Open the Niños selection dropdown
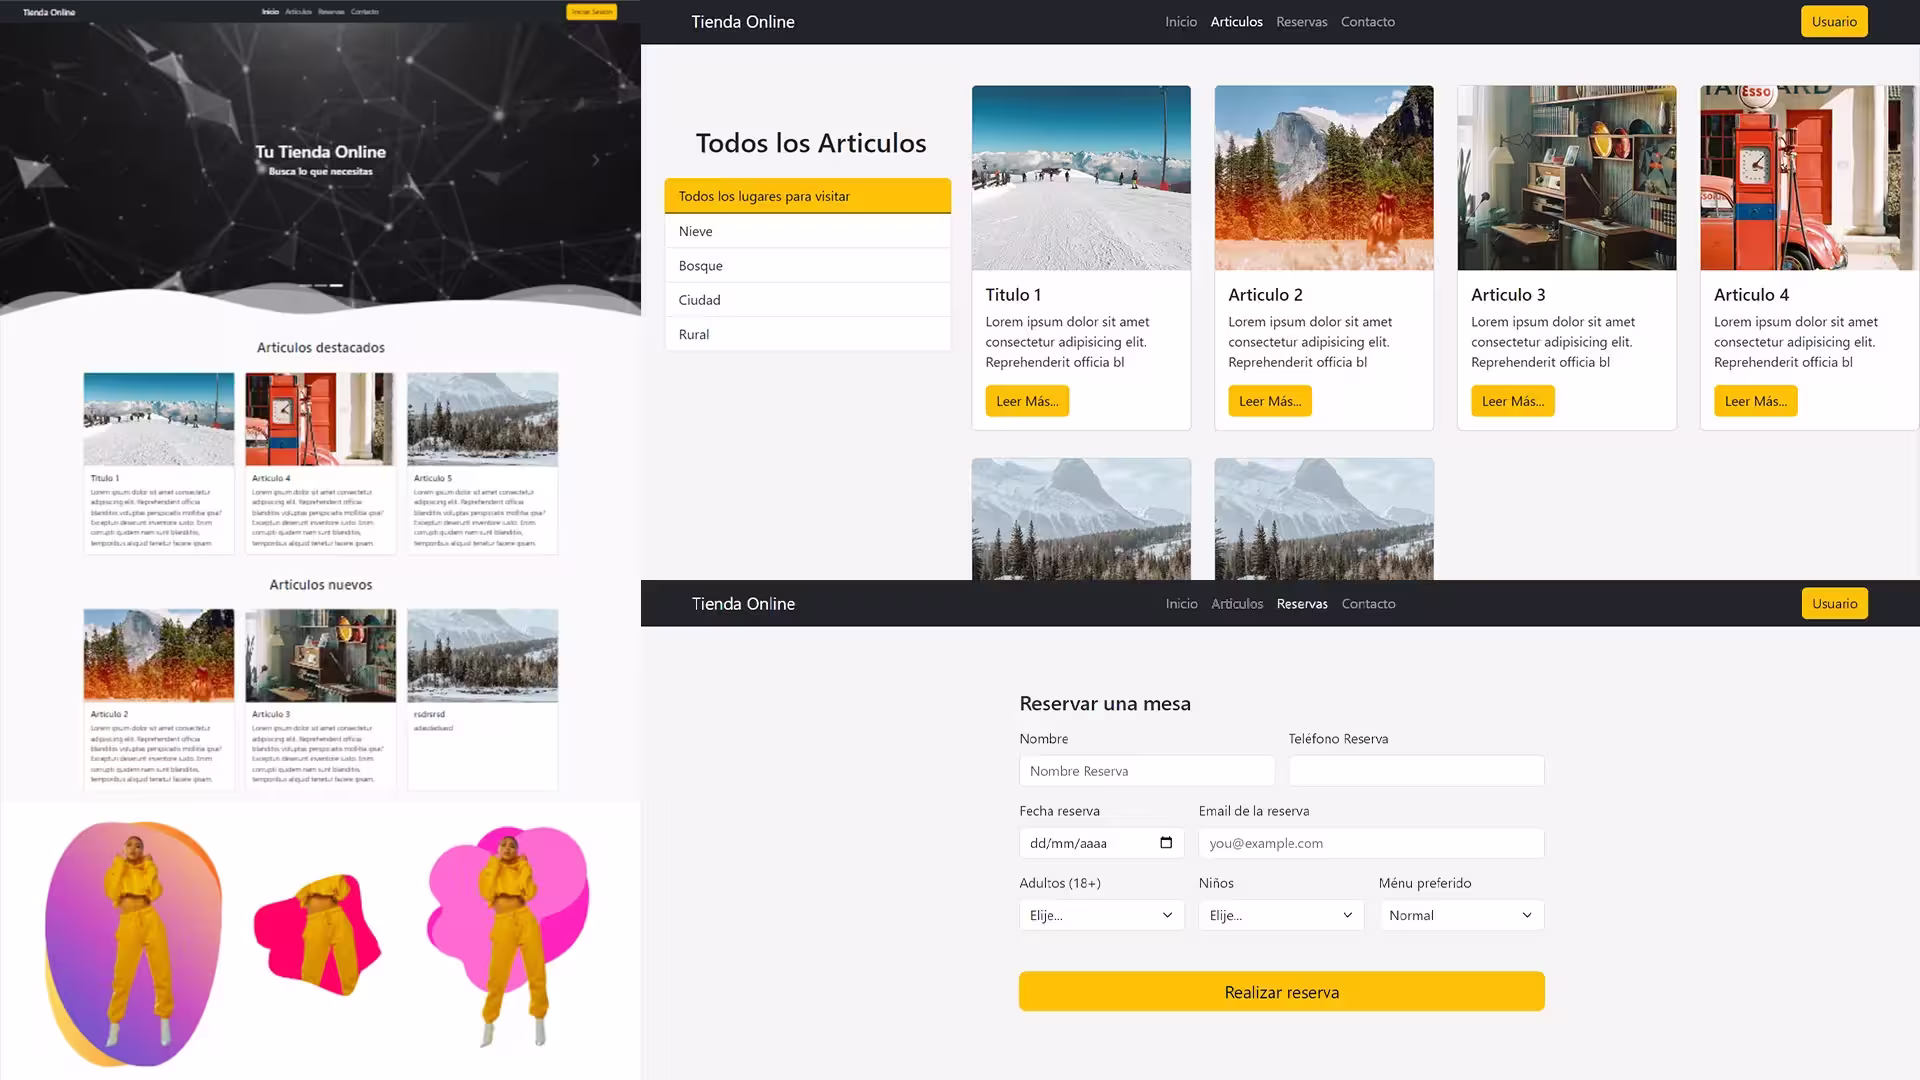The width and height of the screenshot is (1920, 1080). 1280,915
